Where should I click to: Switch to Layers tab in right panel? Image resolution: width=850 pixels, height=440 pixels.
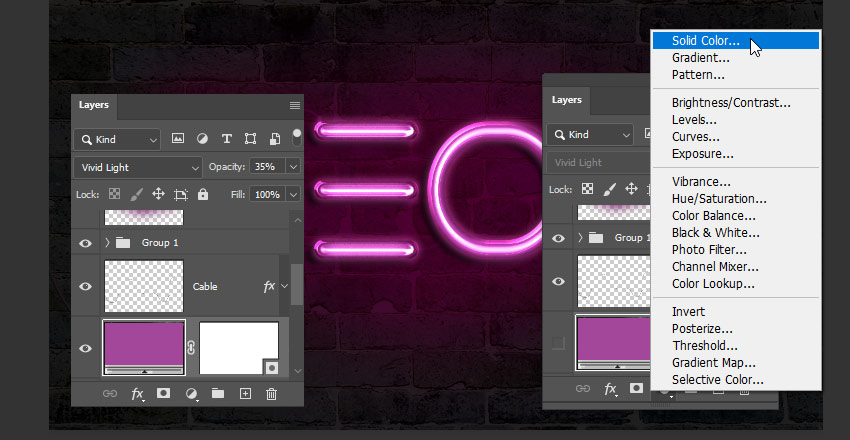coord(566,100)
